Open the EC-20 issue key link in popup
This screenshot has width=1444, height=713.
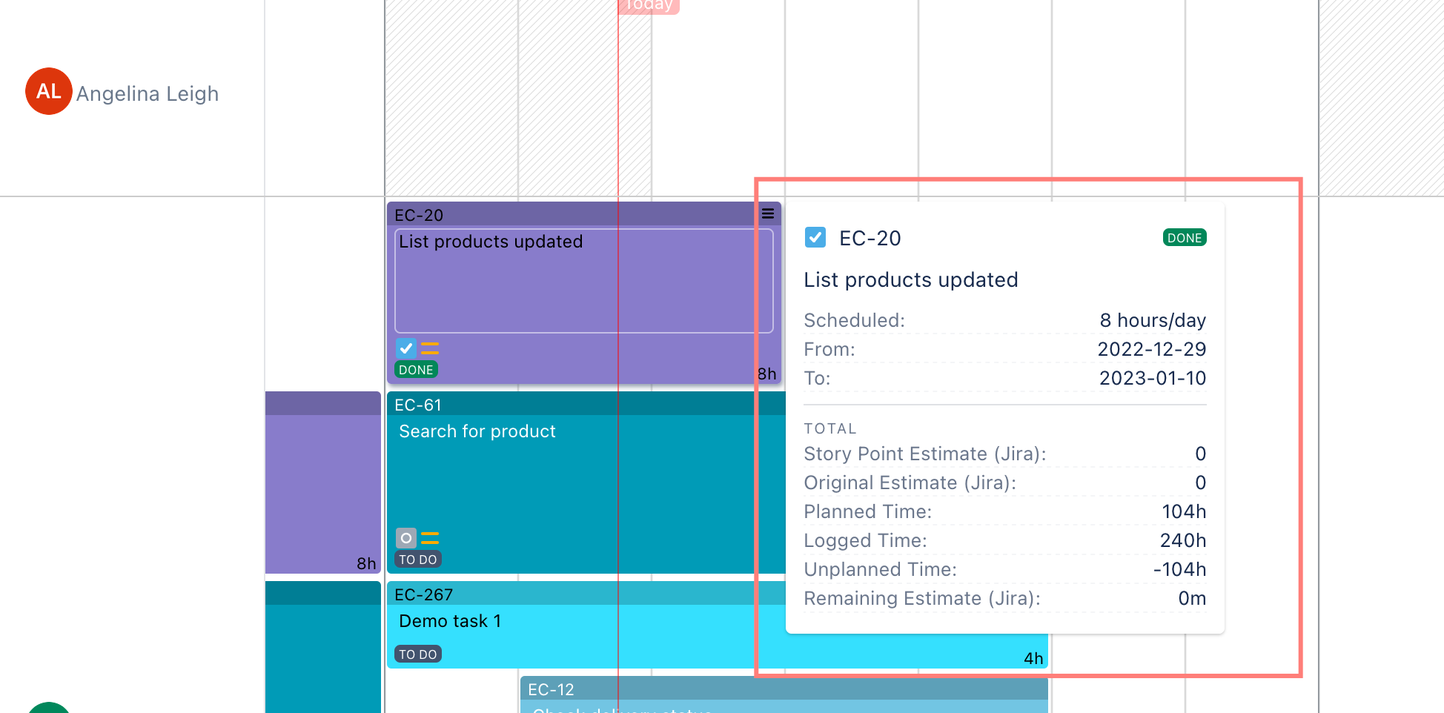[x=870, y=238]
